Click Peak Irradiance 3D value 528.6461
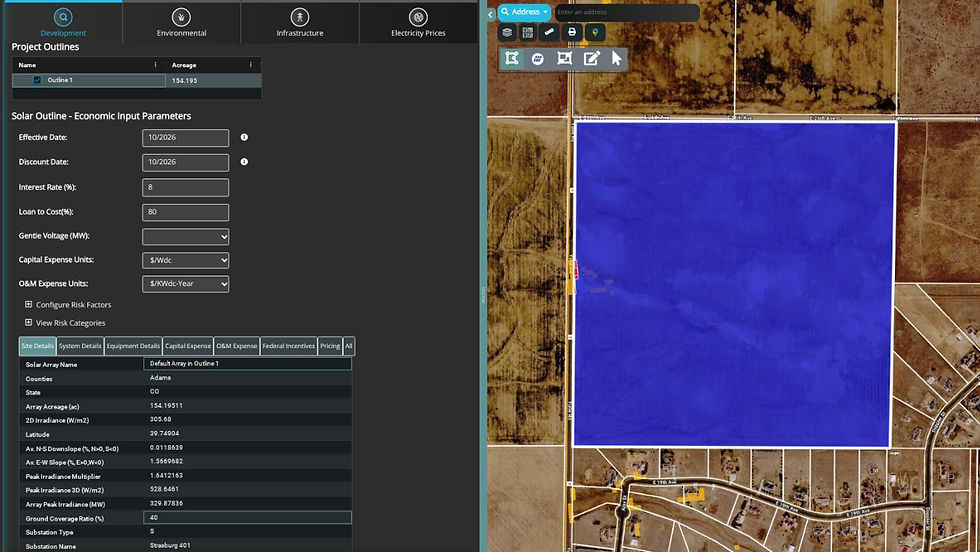 tap(164, 489)
